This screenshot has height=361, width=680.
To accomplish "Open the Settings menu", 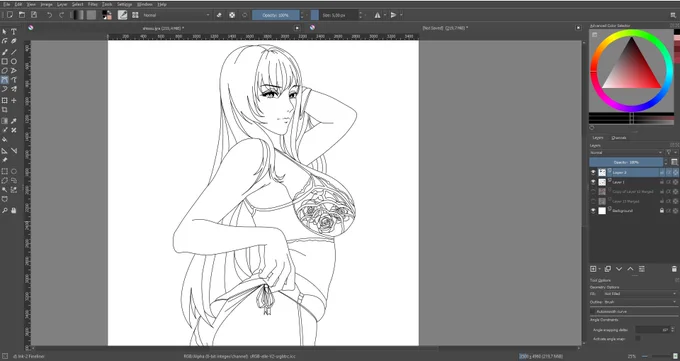I will (x=124, y=4).
